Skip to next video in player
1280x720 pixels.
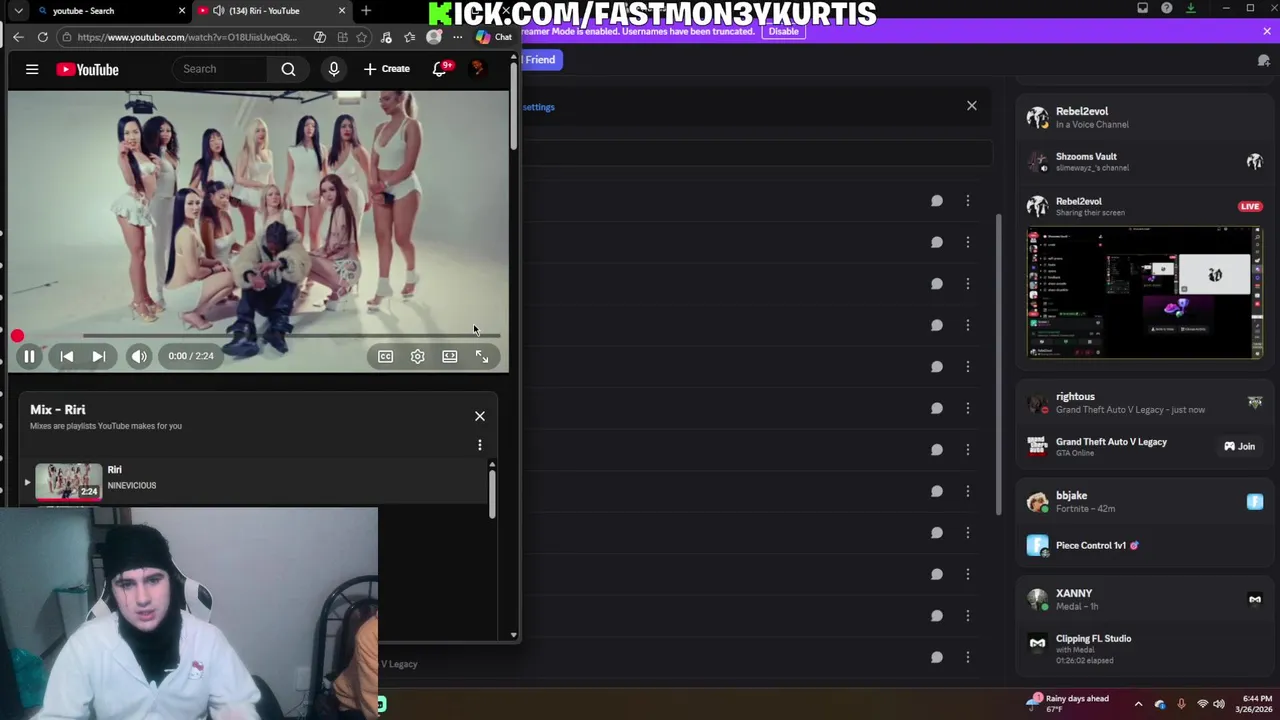(98, 356)
